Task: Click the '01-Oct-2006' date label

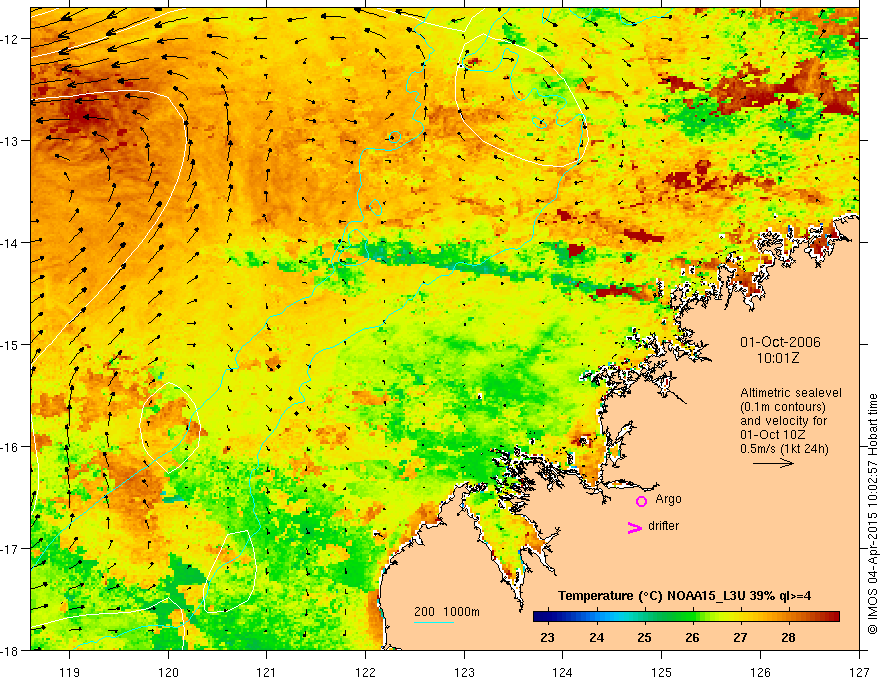Action: point(780,342)
